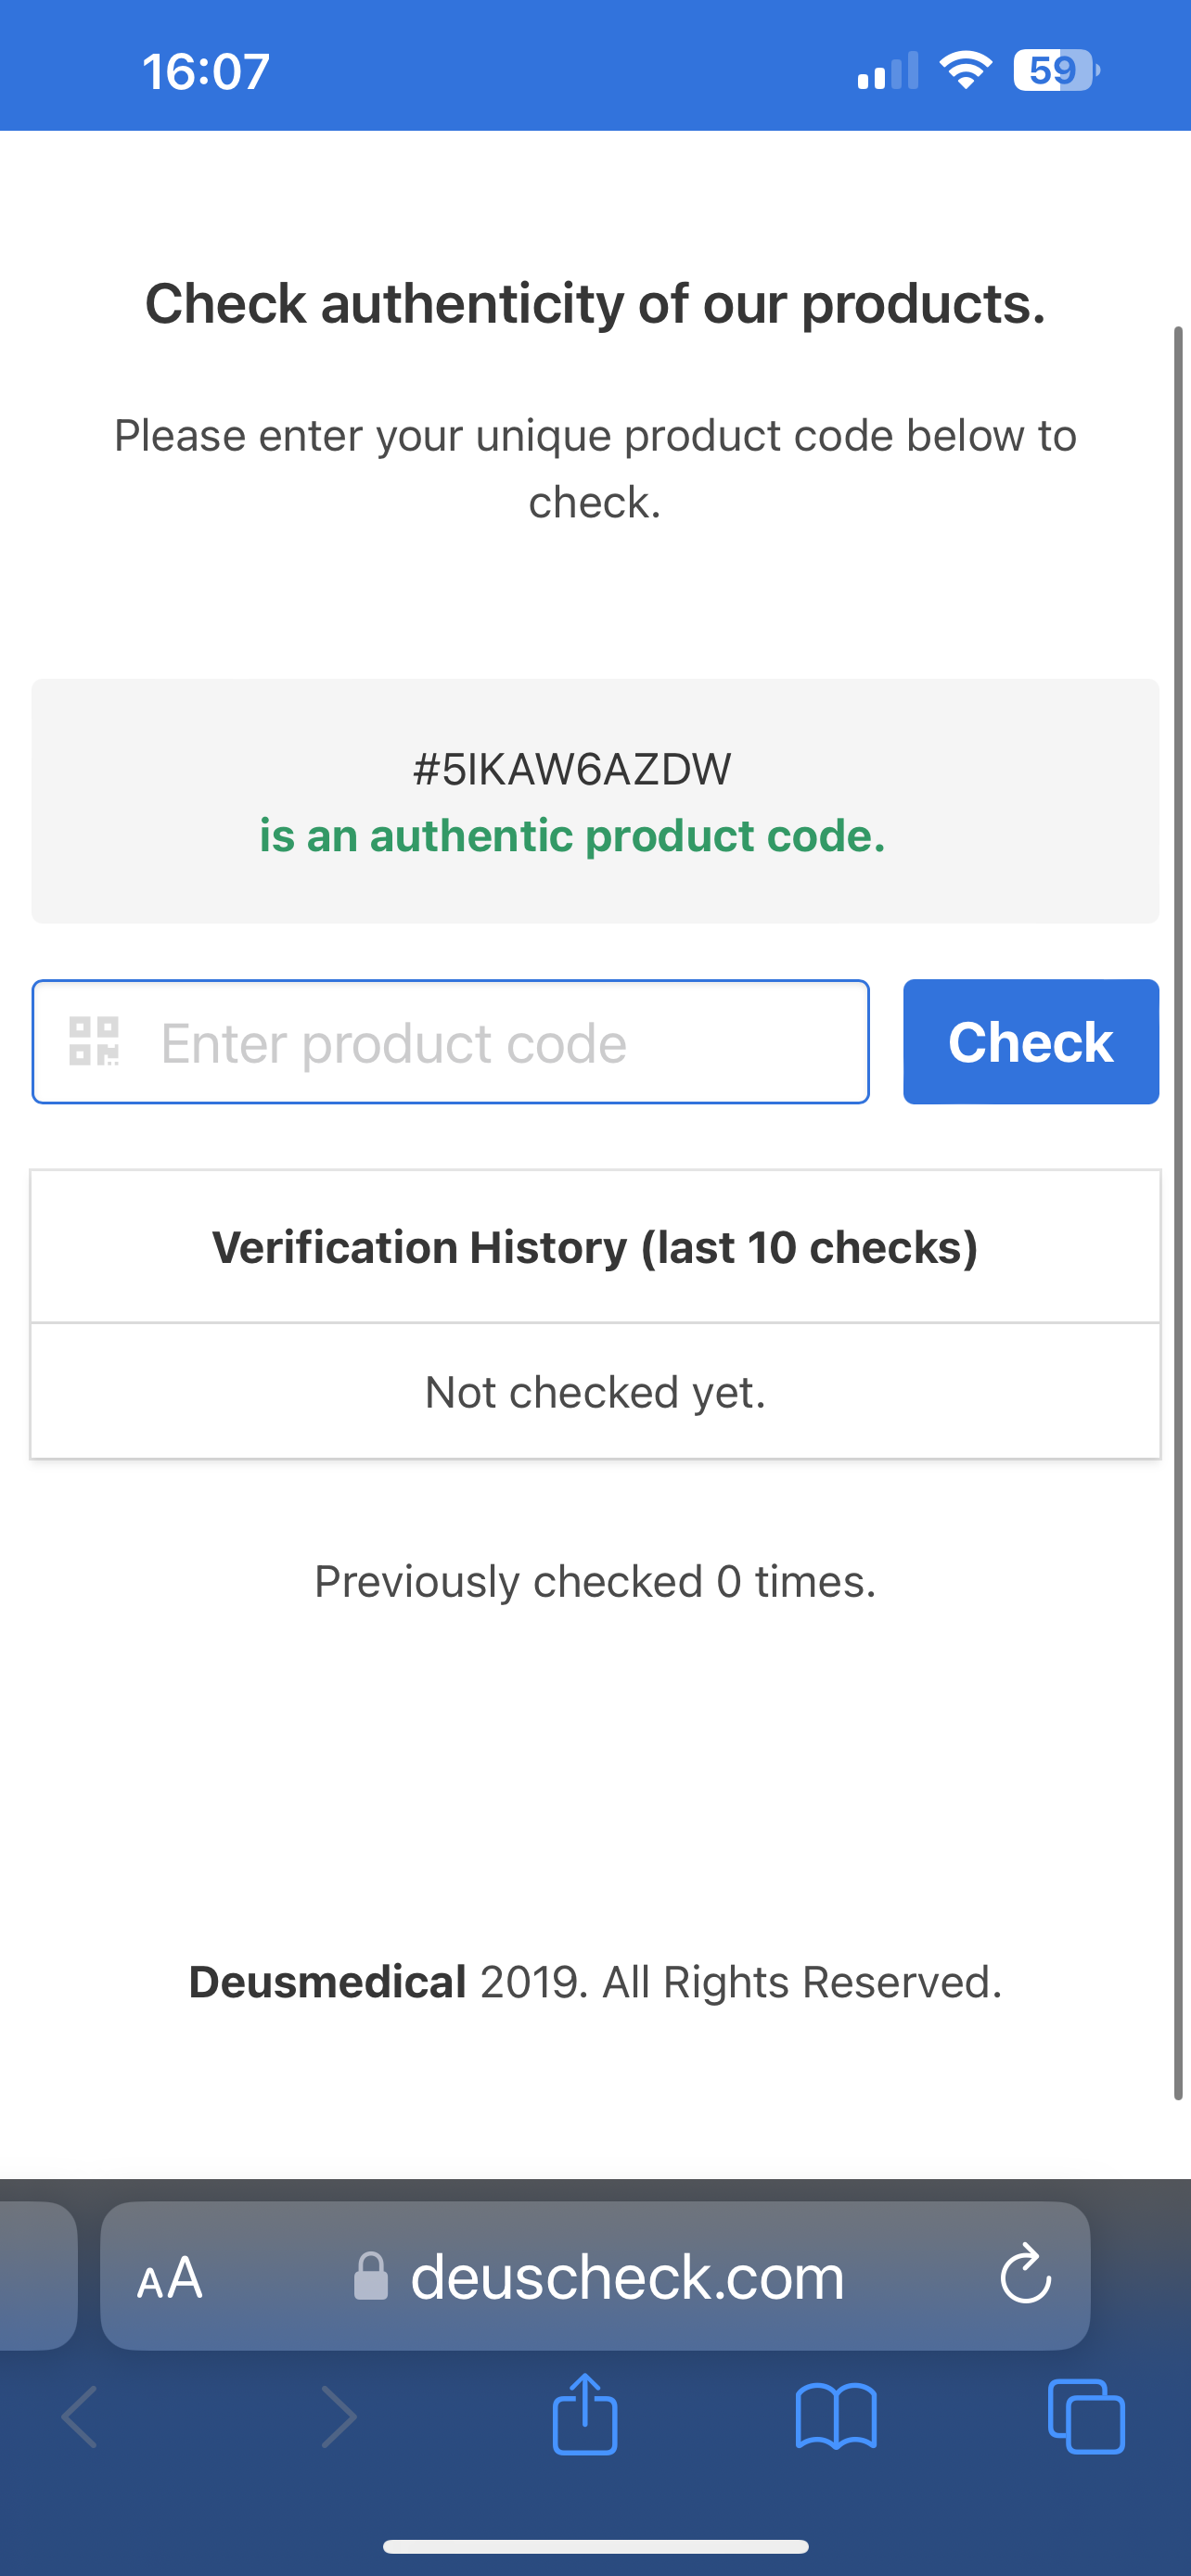Tap the Verification History header
The image size is (1191, 2576).
595,1247
